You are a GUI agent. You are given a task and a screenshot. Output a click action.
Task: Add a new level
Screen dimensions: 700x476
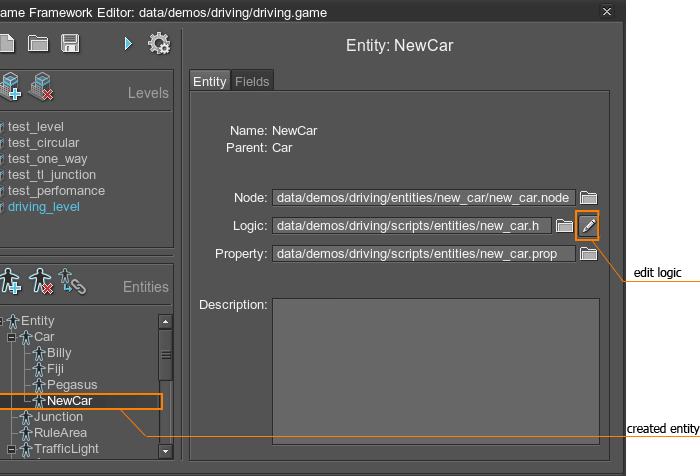coord(11,87)
